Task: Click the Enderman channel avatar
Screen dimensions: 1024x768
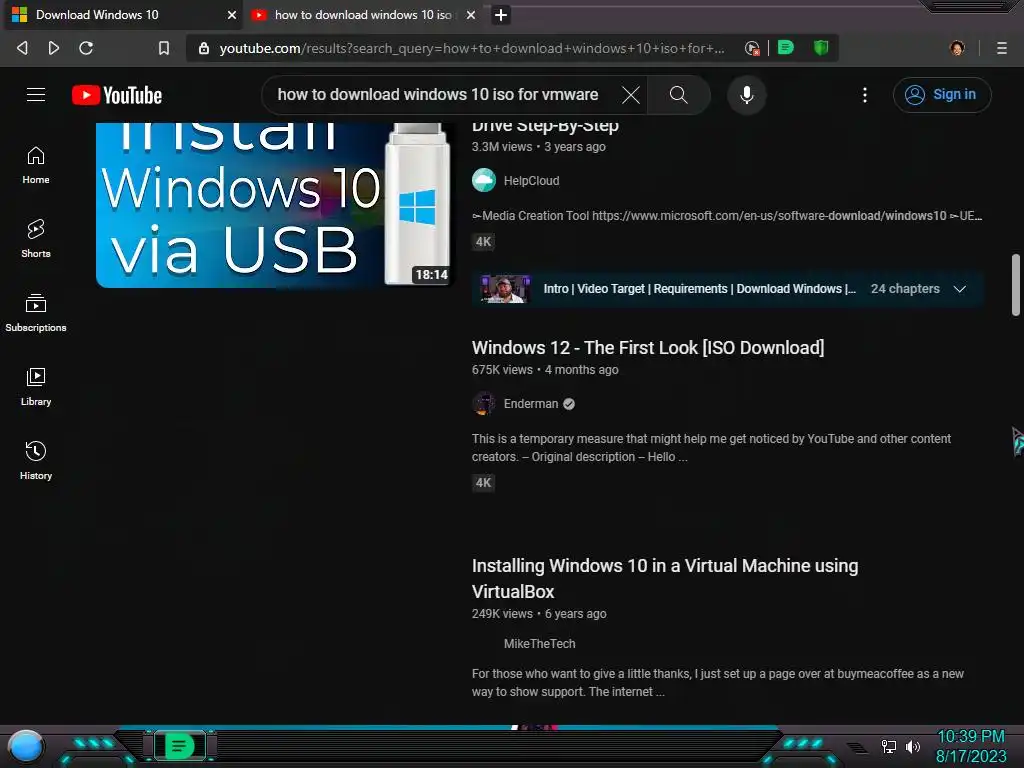Action: pyautogui.click(x=484, y=404)
